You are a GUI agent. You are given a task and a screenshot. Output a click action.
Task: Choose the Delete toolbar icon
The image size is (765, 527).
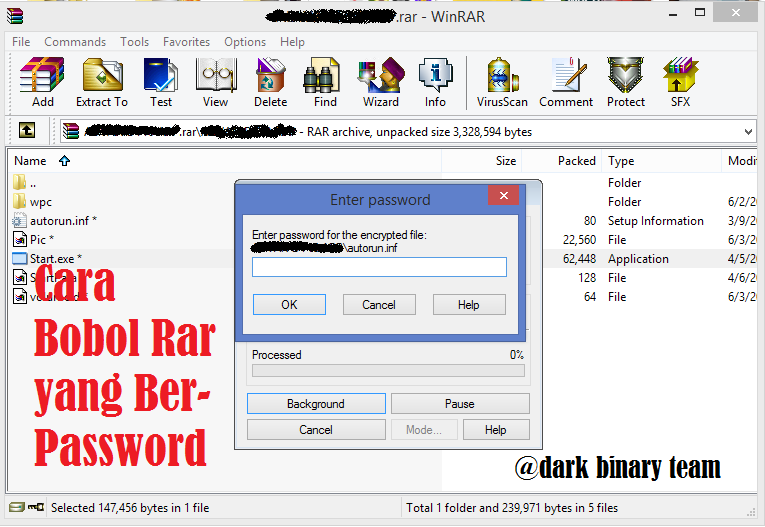(x=270, y=81)
